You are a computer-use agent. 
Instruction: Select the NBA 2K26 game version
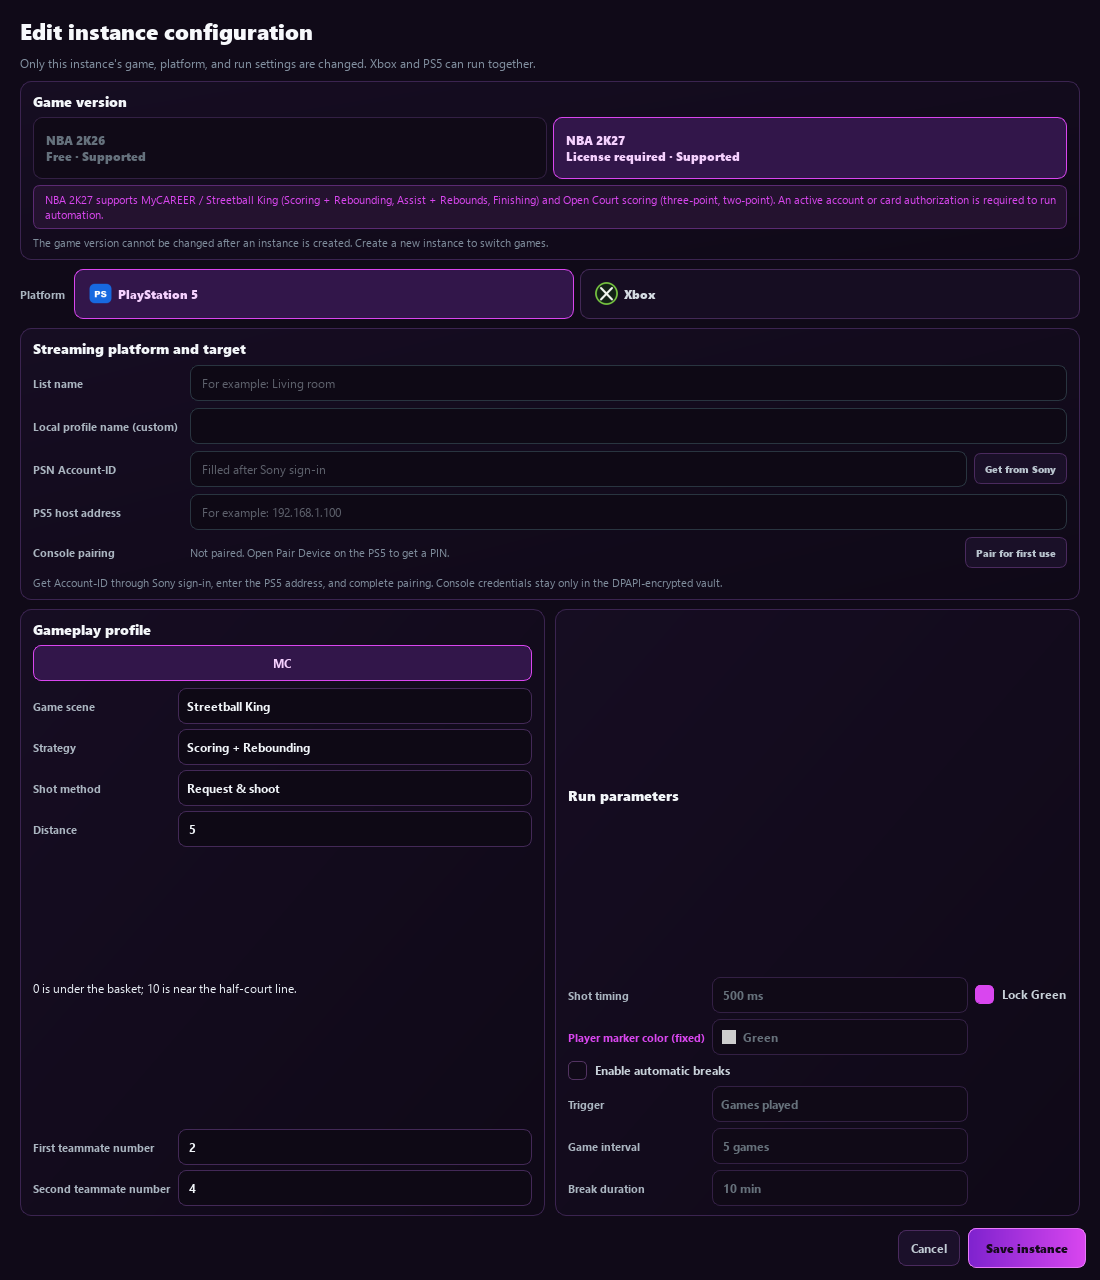[290, 148]
